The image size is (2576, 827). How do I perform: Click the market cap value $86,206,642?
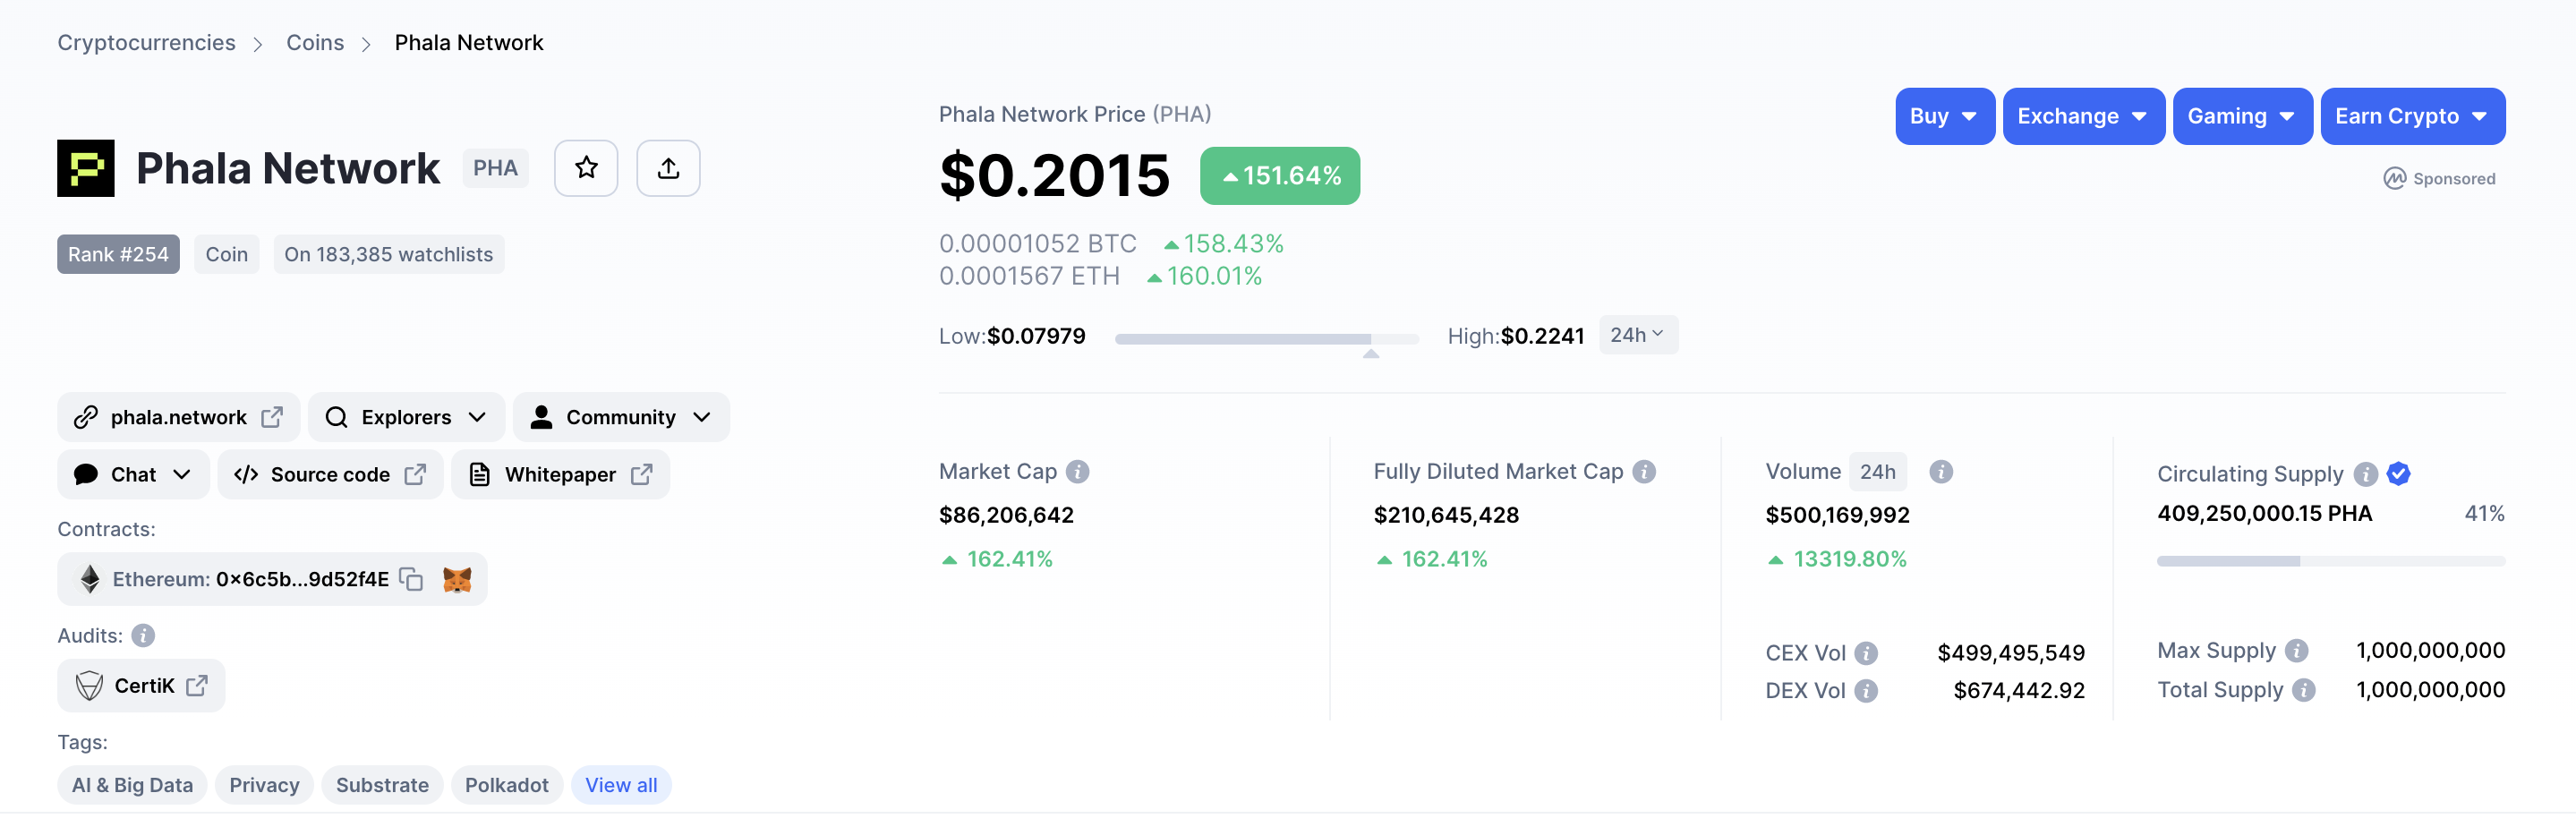(x=1006, y=515)
